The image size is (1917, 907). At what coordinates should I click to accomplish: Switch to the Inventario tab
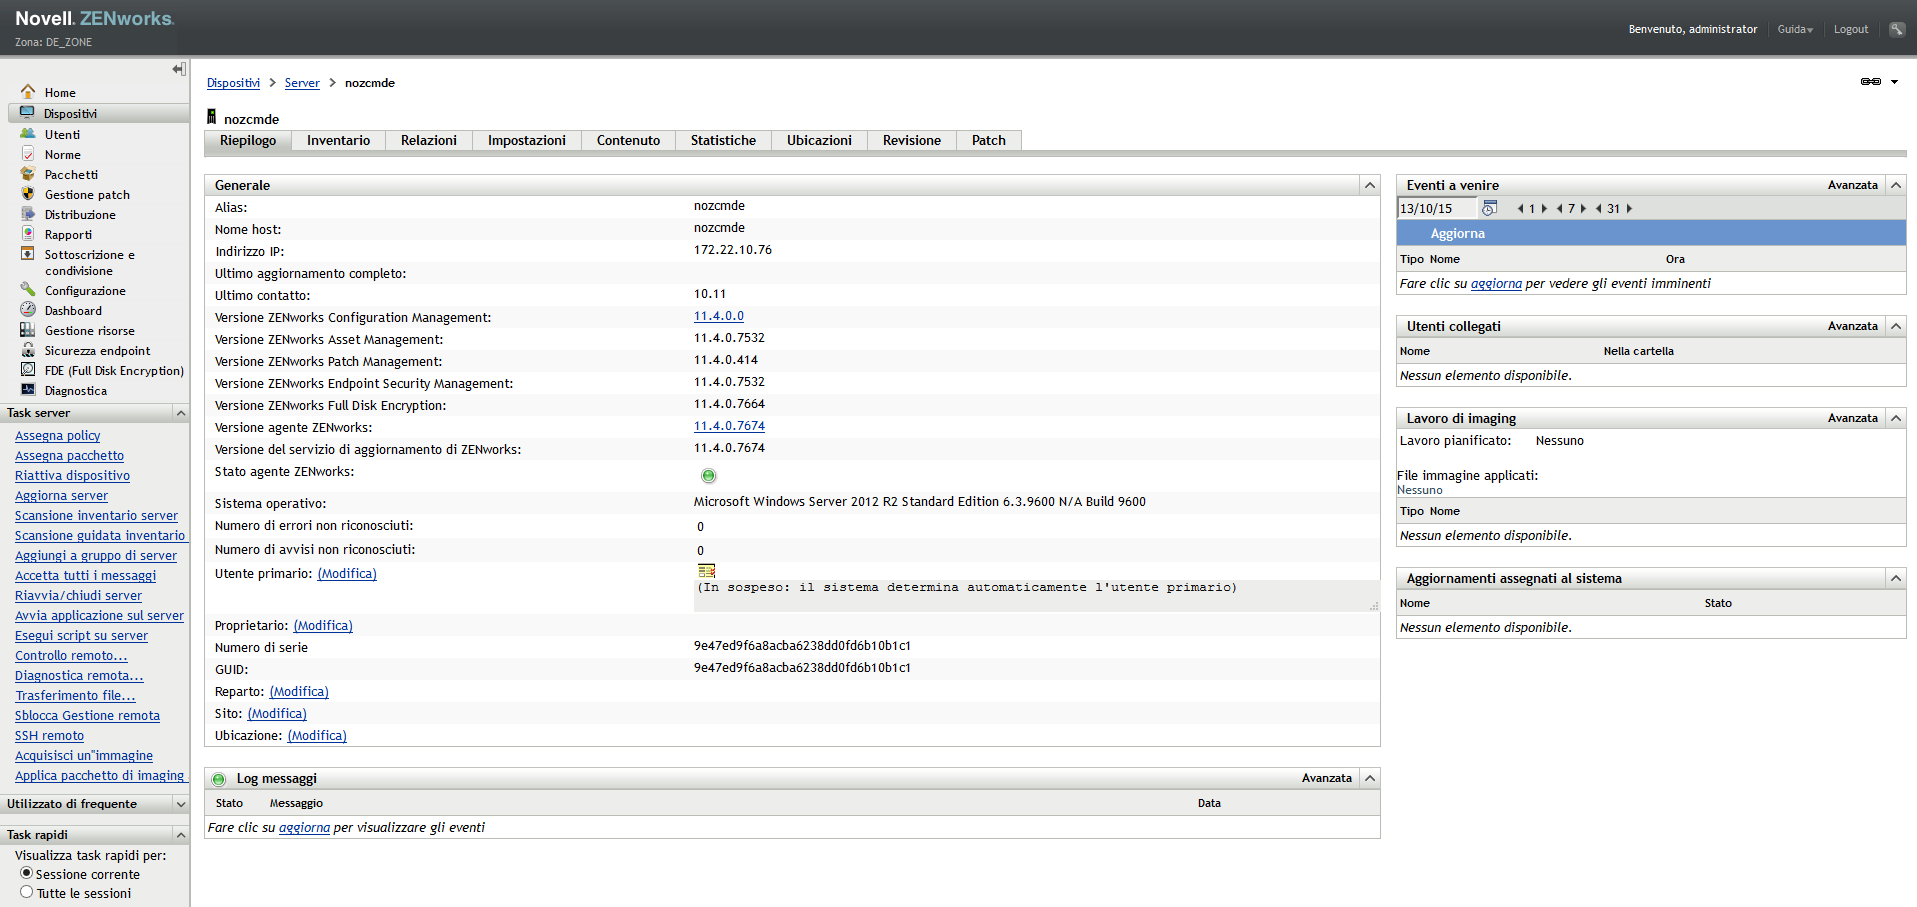coord(338,140)
